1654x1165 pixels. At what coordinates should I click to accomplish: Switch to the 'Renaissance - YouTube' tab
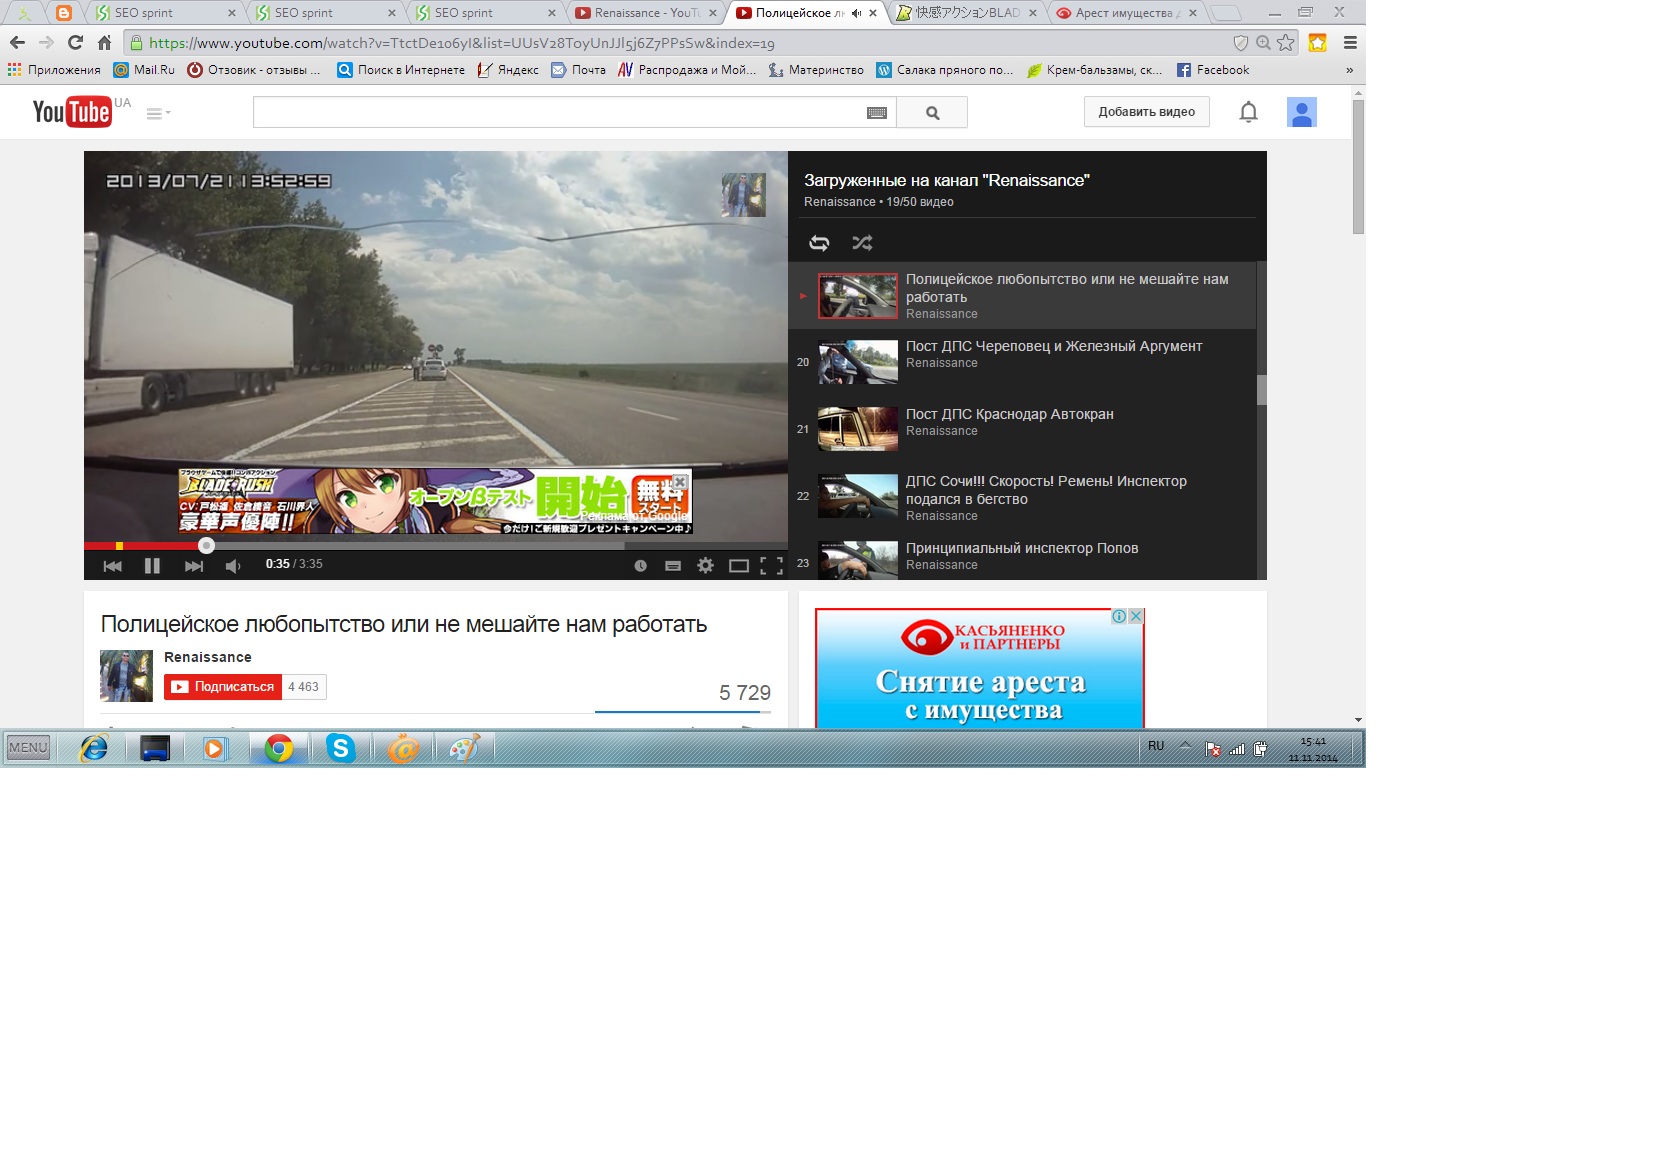[x=645, y=13]
